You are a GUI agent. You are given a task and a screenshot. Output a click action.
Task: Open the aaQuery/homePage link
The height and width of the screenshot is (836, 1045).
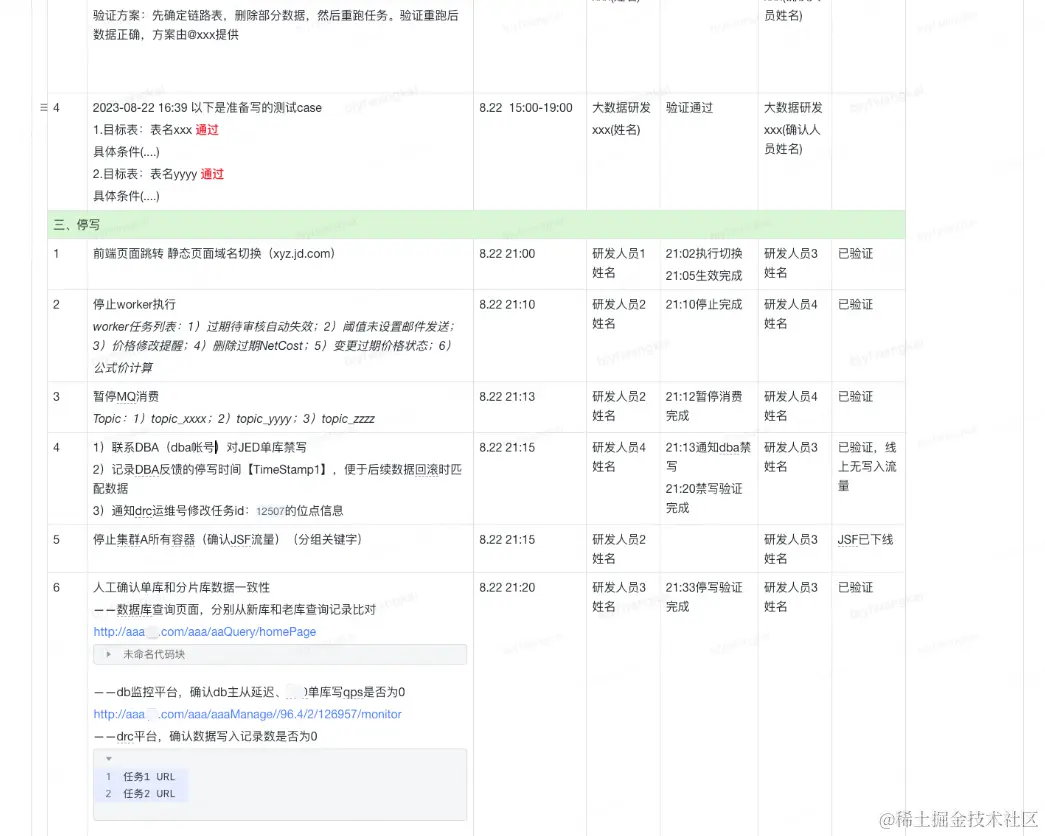205,631
